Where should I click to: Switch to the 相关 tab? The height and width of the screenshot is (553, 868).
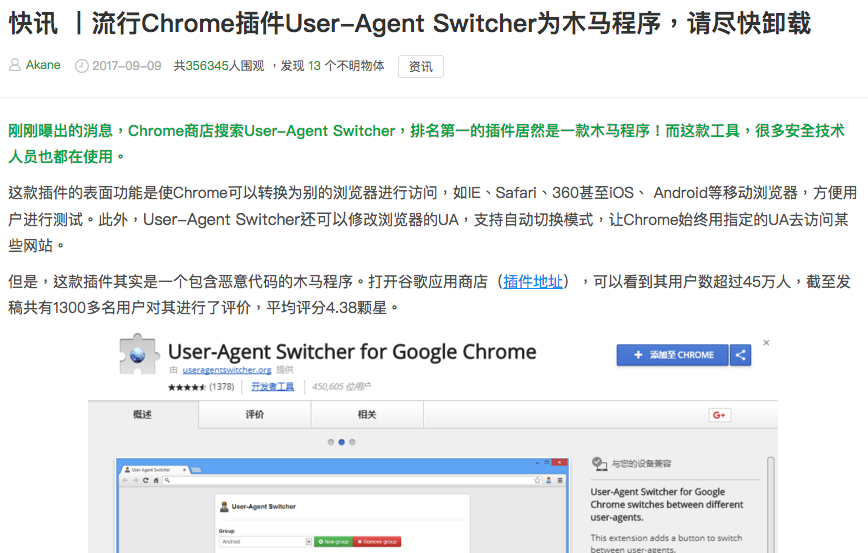pyautogui.click(x=367, y=415)
